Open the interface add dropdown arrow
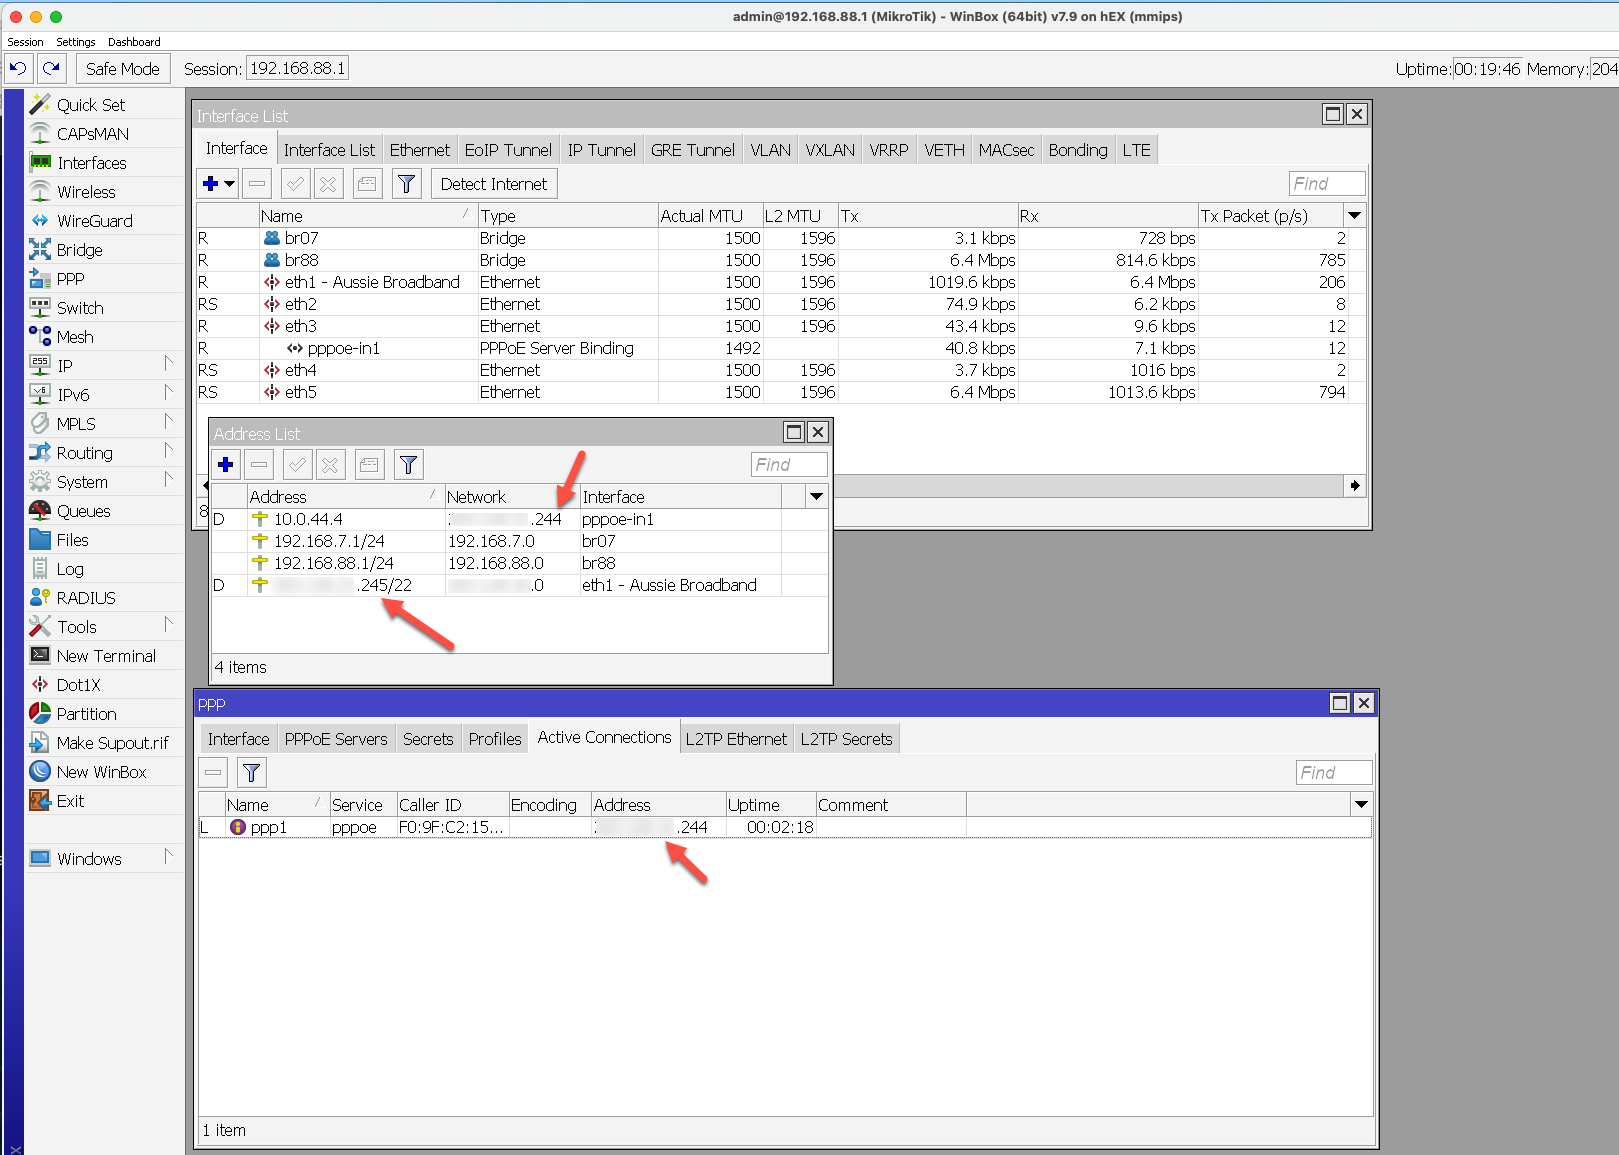The image size is (1619, 1155). tap(229, 183)
